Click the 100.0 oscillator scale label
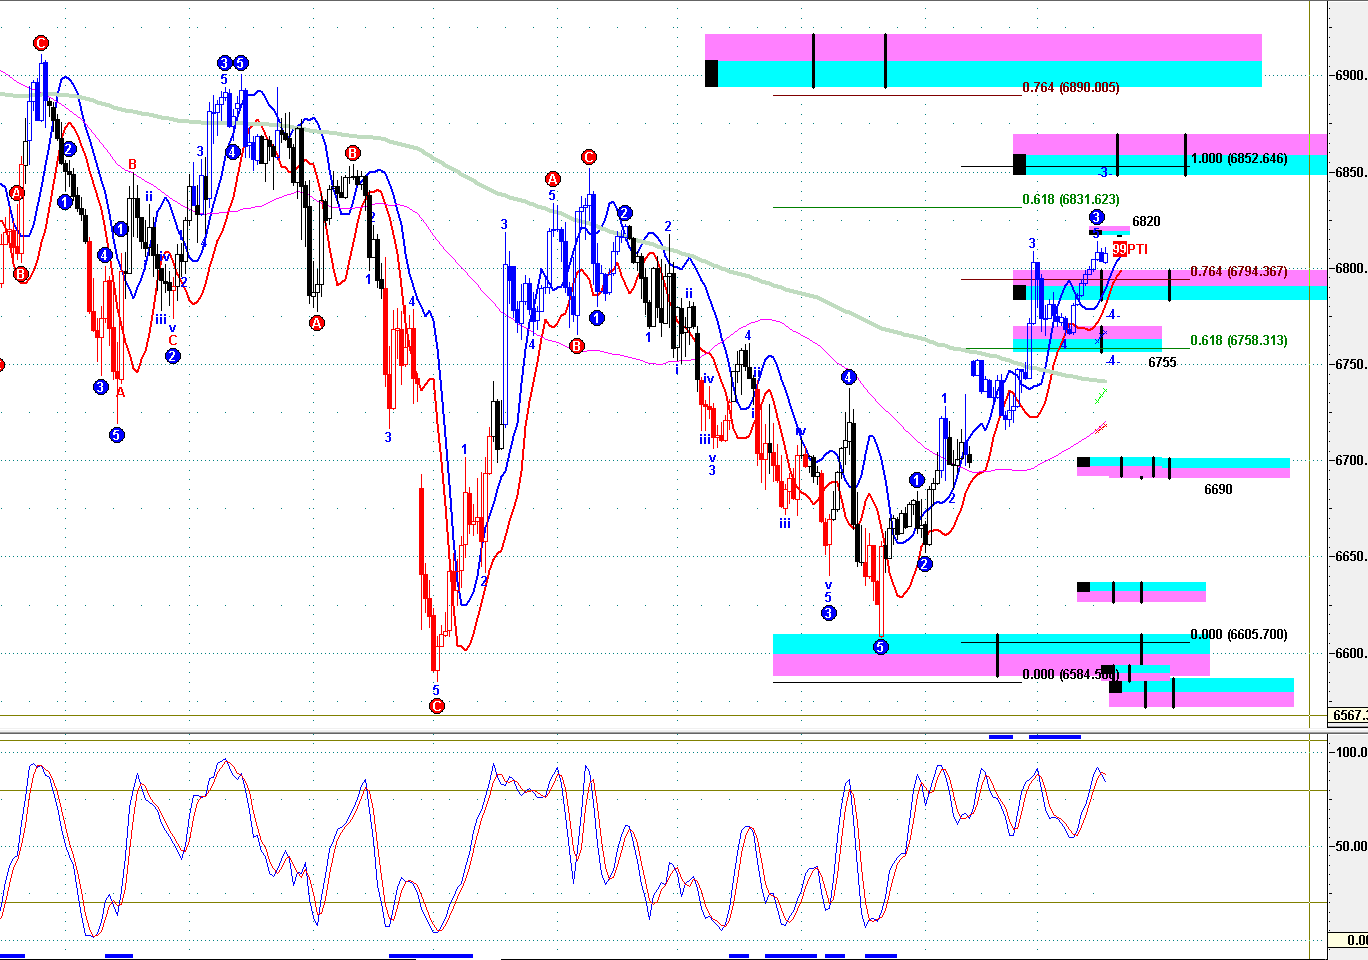 tap(1351, 753)
